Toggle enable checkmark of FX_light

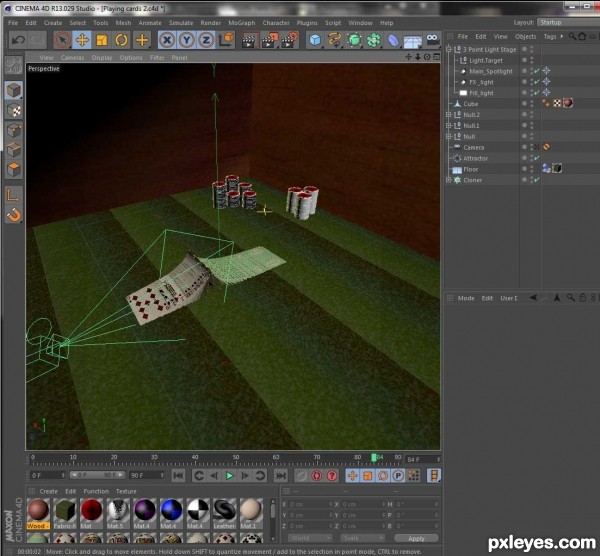click(x=536, y=82)
